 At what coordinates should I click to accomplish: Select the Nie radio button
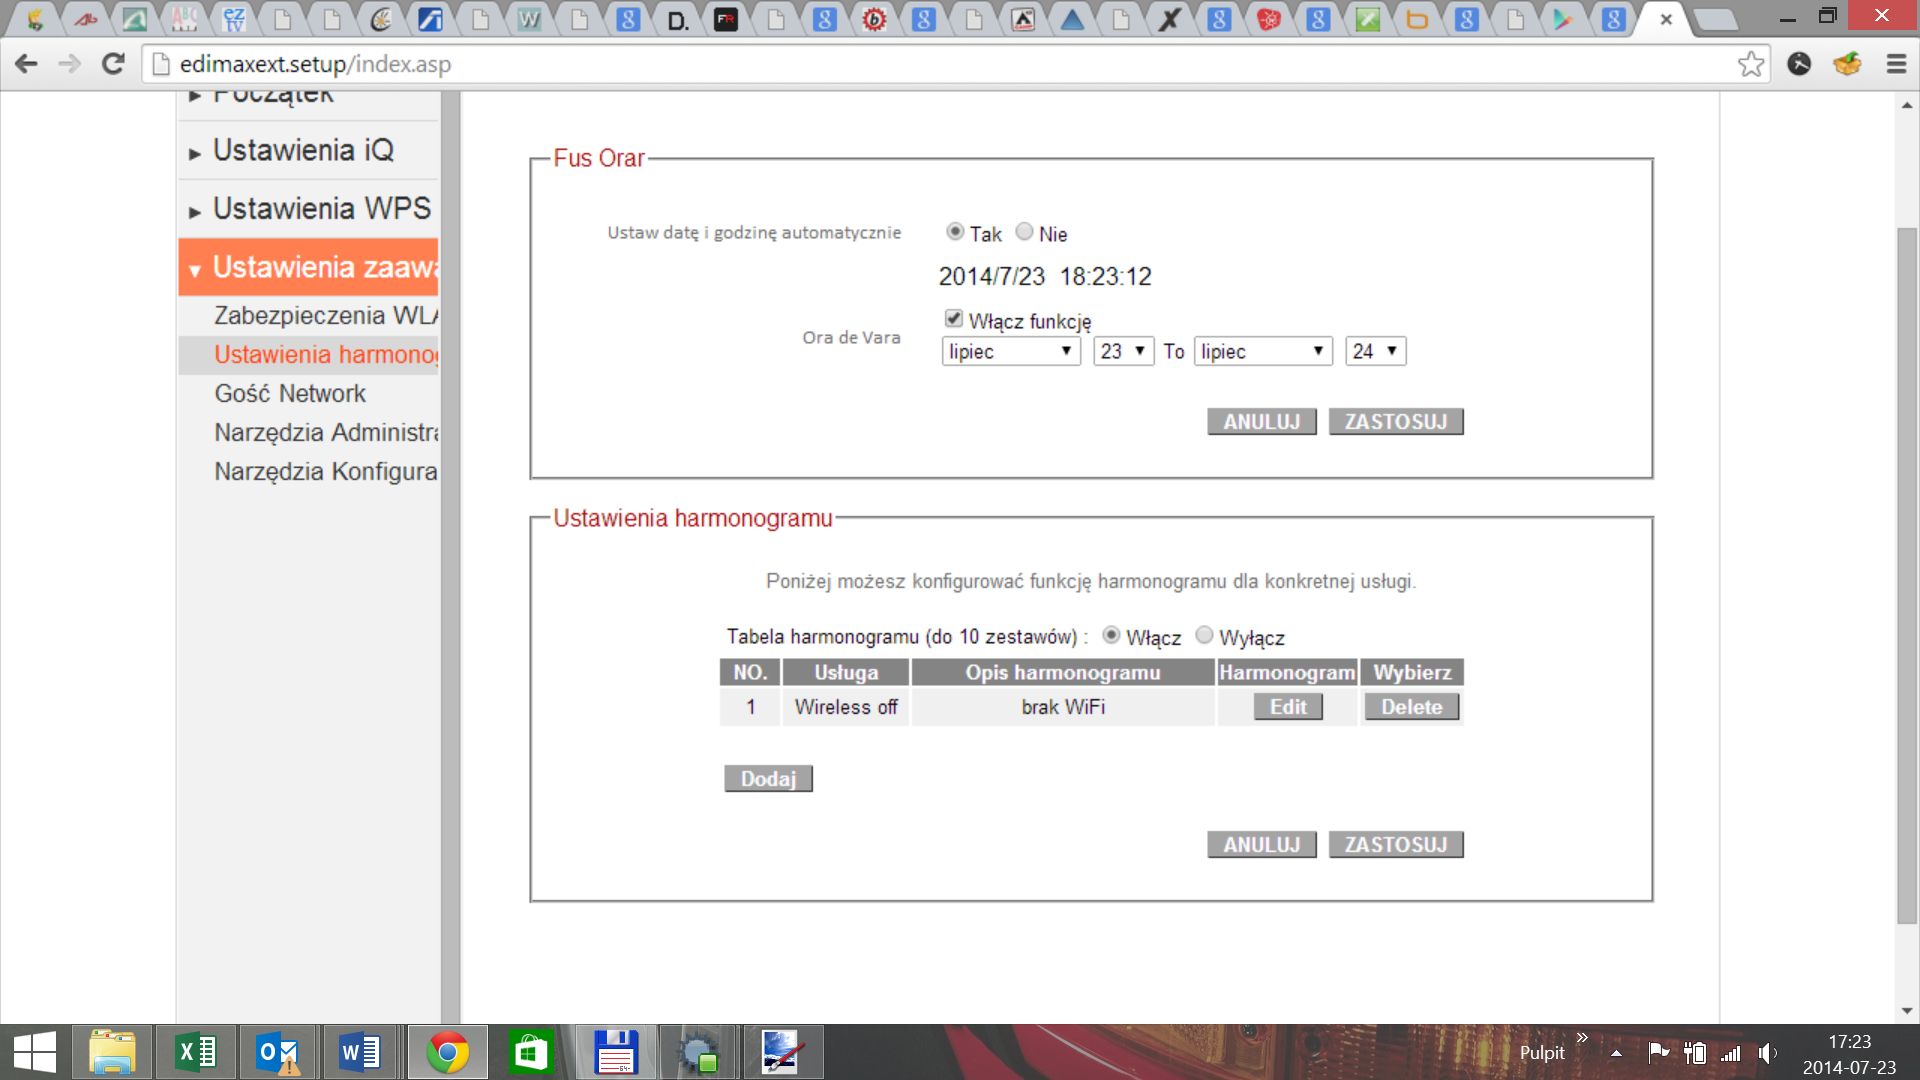[1024, 232]
